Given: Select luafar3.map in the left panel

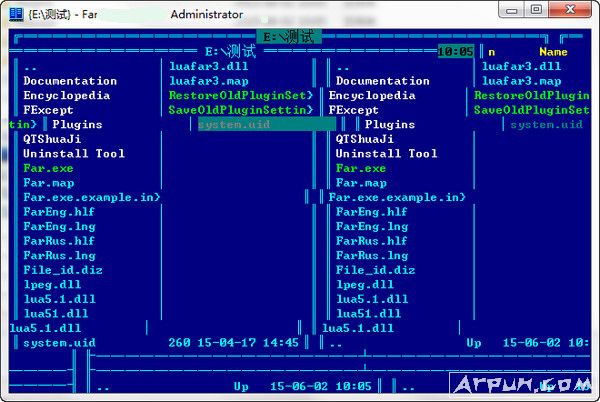Looking at the screenshot, I should tap(209, 81).
